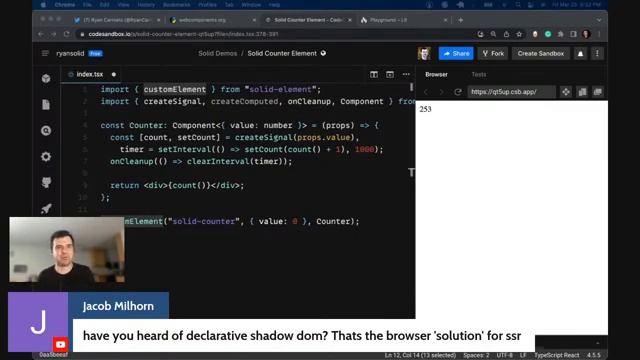Go forward in the preview browser

pyautogui.click(x=441, y=92)
